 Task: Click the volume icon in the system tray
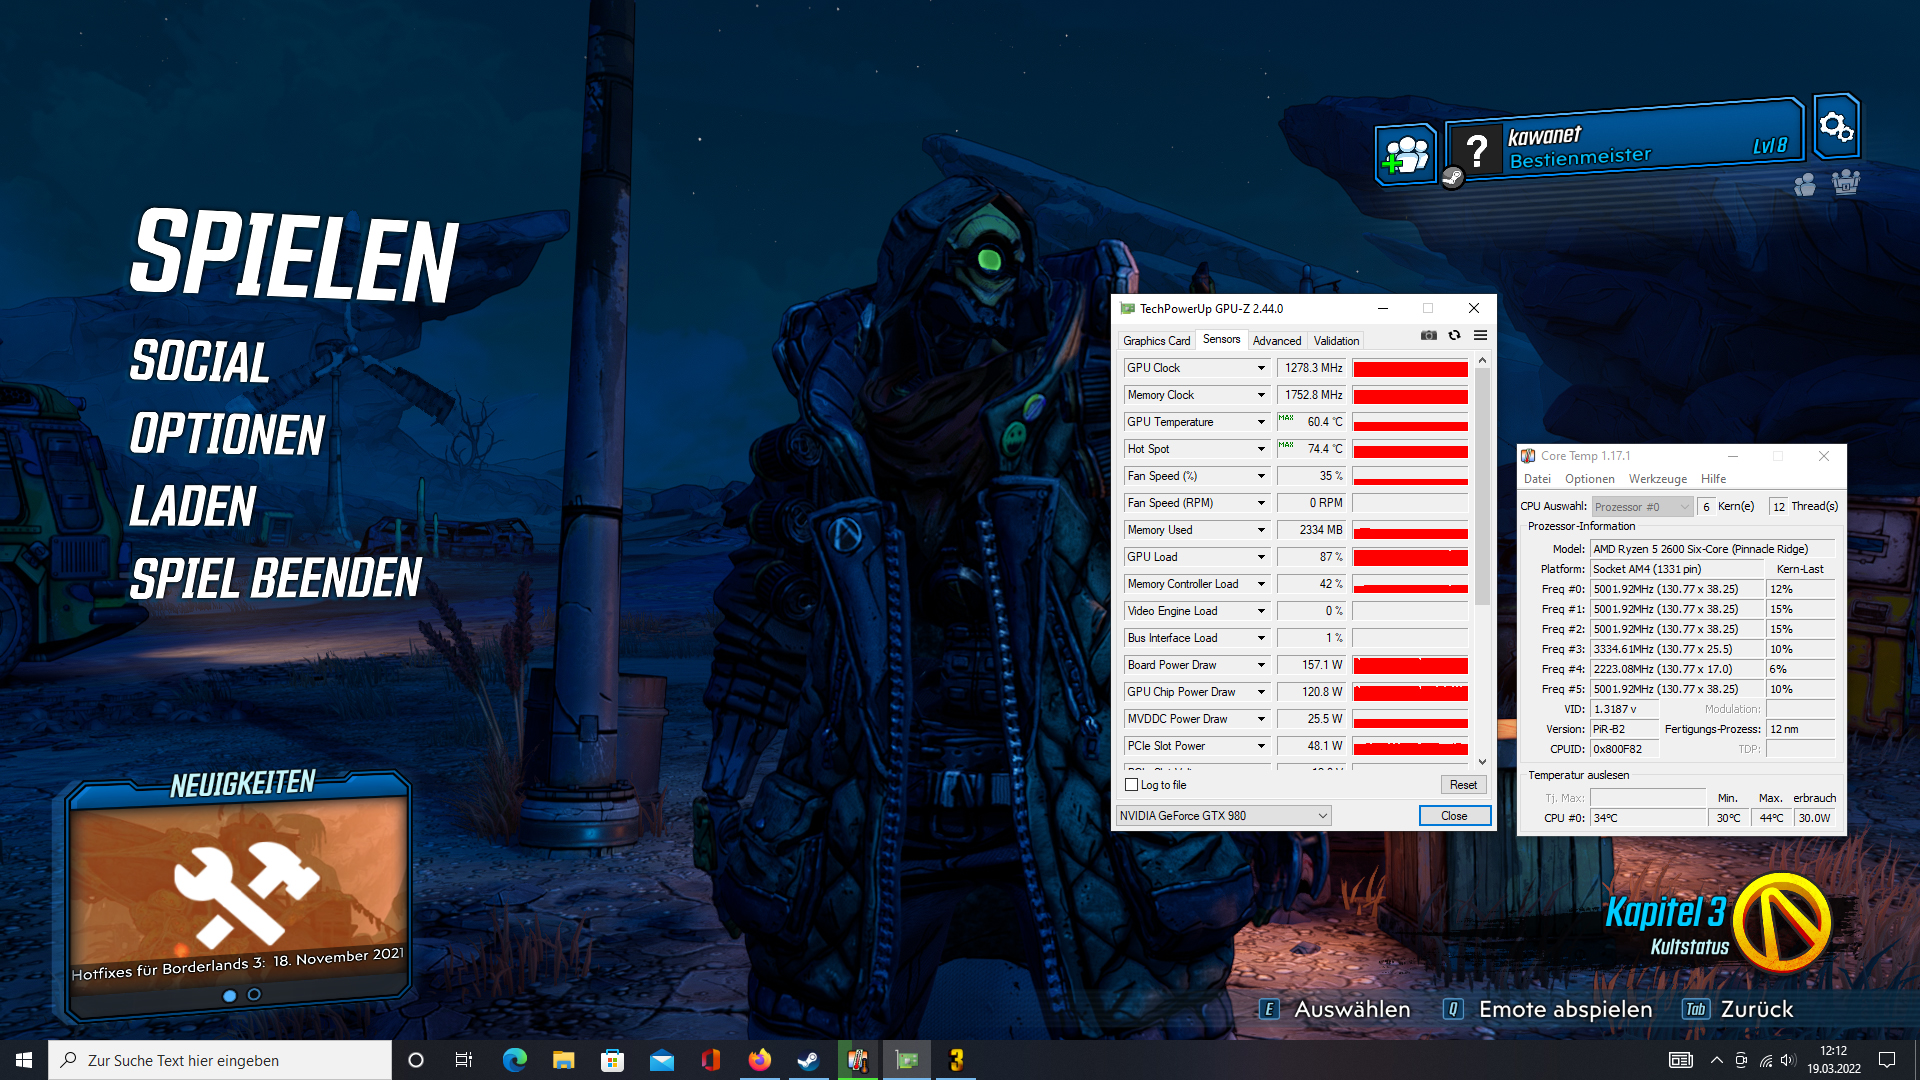pos(1787,1060)
